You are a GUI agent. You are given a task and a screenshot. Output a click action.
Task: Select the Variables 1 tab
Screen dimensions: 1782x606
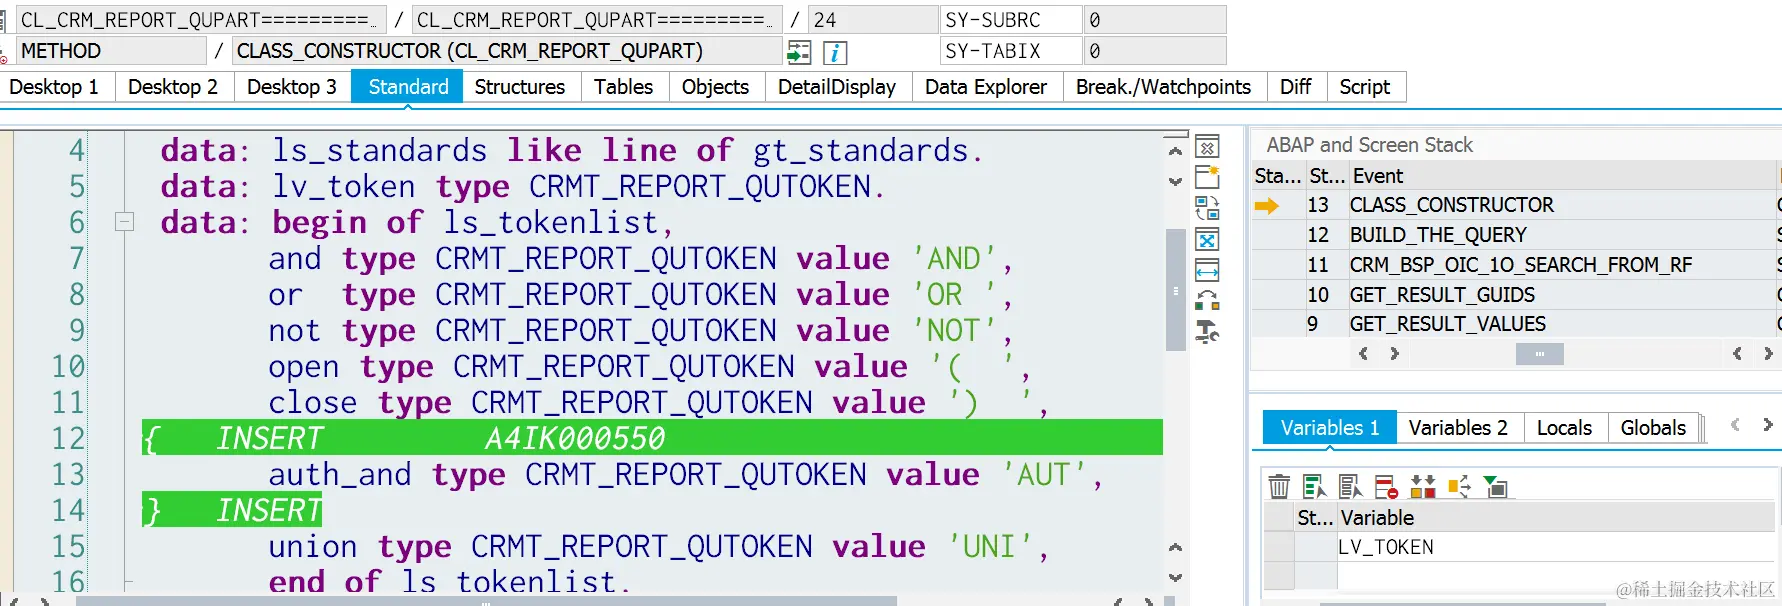click(x=1330, y=428)
